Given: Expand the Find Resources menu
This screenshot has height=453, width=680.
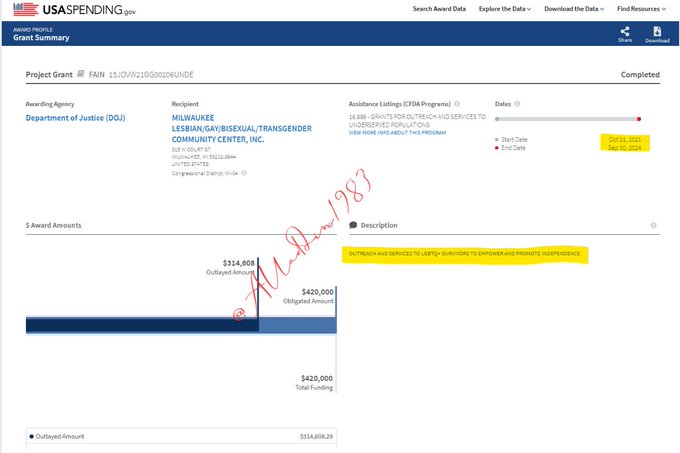Looking at the screenshot, I should point(645,9).
